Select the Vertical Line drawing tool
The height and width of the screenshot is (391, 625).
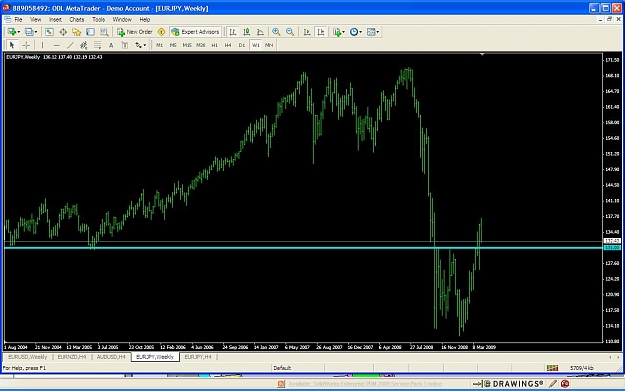tap(42, 45)
